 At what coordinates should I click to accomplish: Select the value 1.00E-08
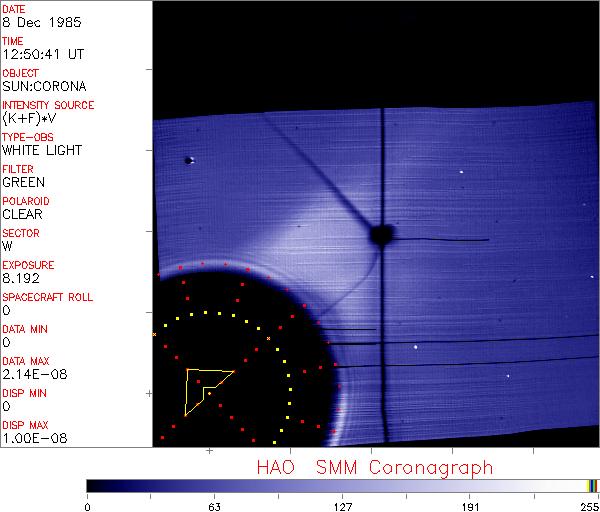coord(35,438)
